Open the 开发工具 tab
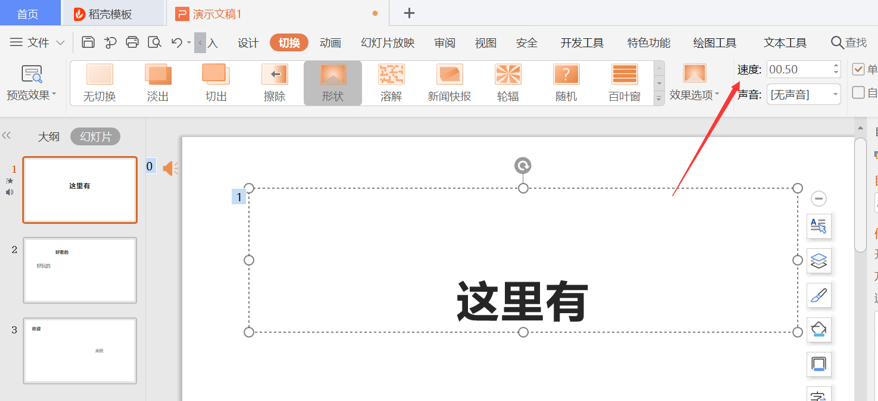The width and height of the screenshot is (878, 401). [582, 43]
